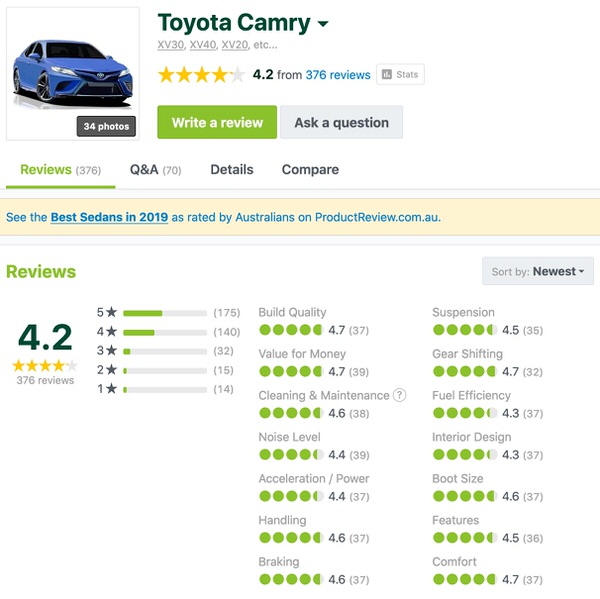This screenshot has width=600, height=599.
Task: Click the Toyota Camry title text
Action: [x=234, y=23]
